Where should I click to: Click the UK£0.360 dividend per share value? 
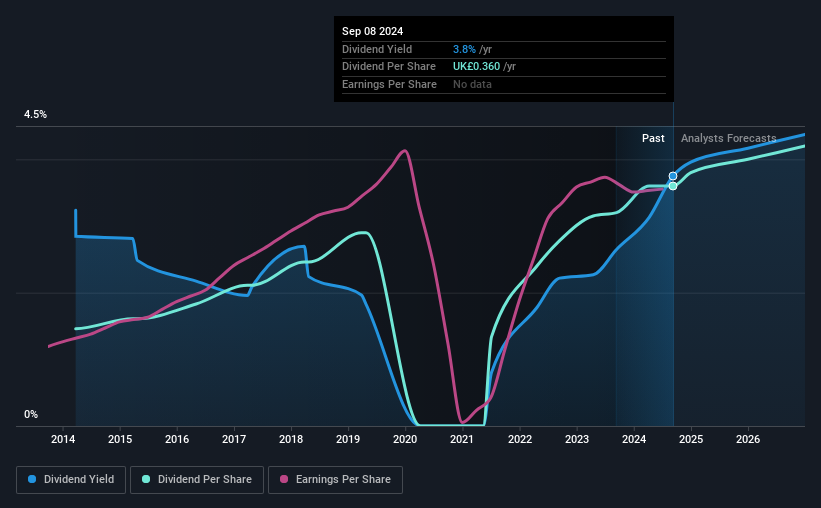pos(476,67)
